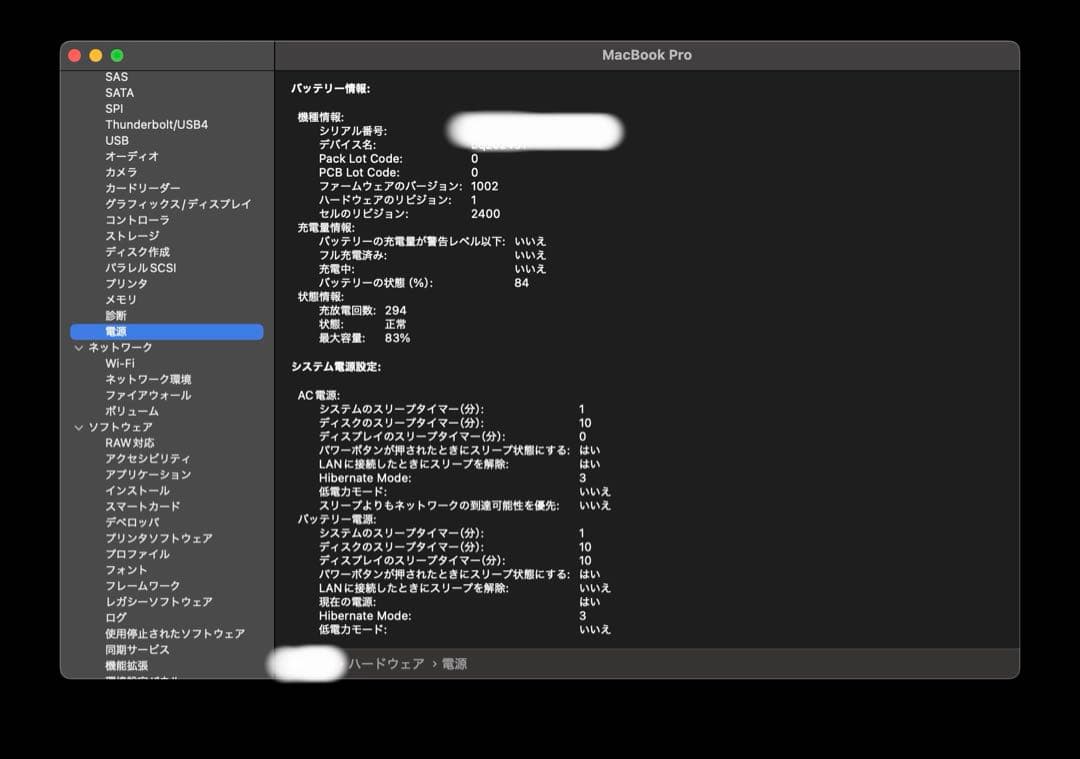Click the 最大容量 value 83%
This screenshot has width=1080, height=759.
point(397,338)
